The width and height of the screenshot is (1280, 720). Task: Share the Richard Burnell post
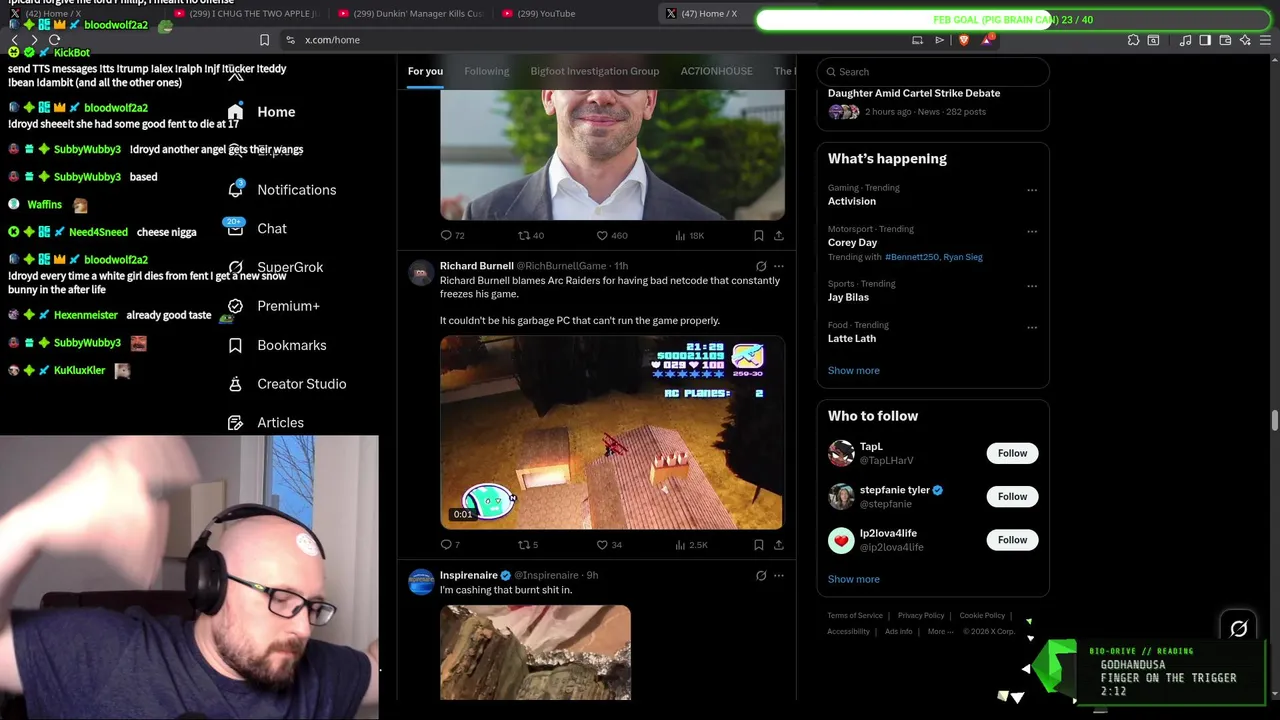(x=779, y=545)
